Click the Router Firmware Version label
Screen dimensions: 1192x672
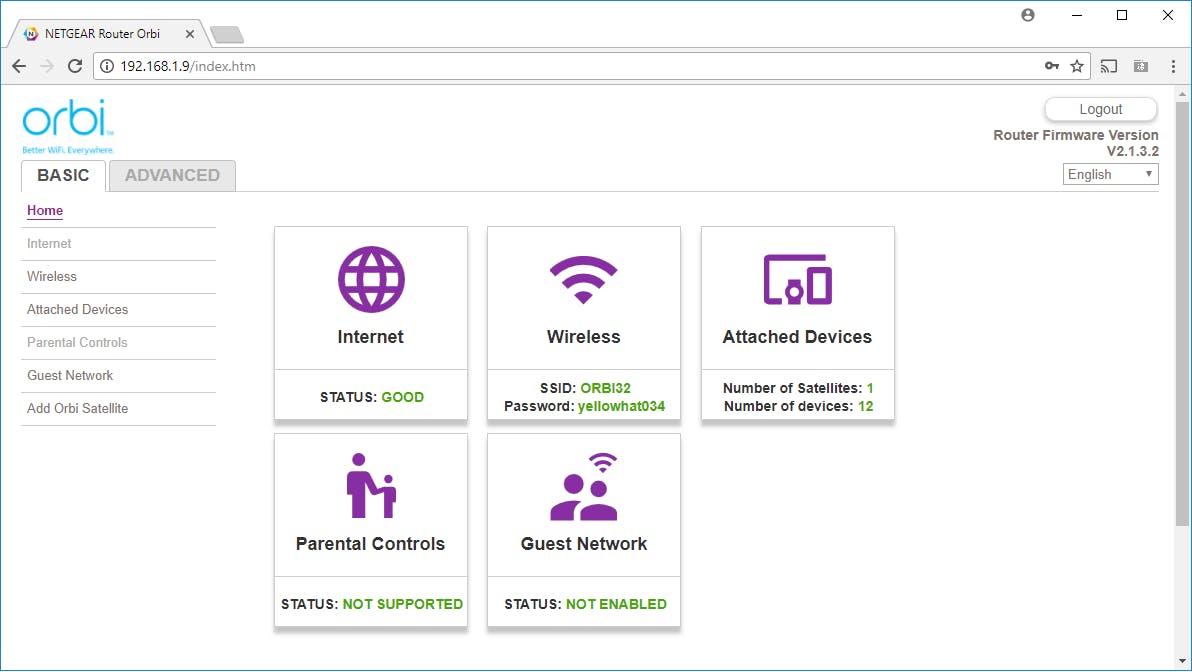[x=1076, y=135]
